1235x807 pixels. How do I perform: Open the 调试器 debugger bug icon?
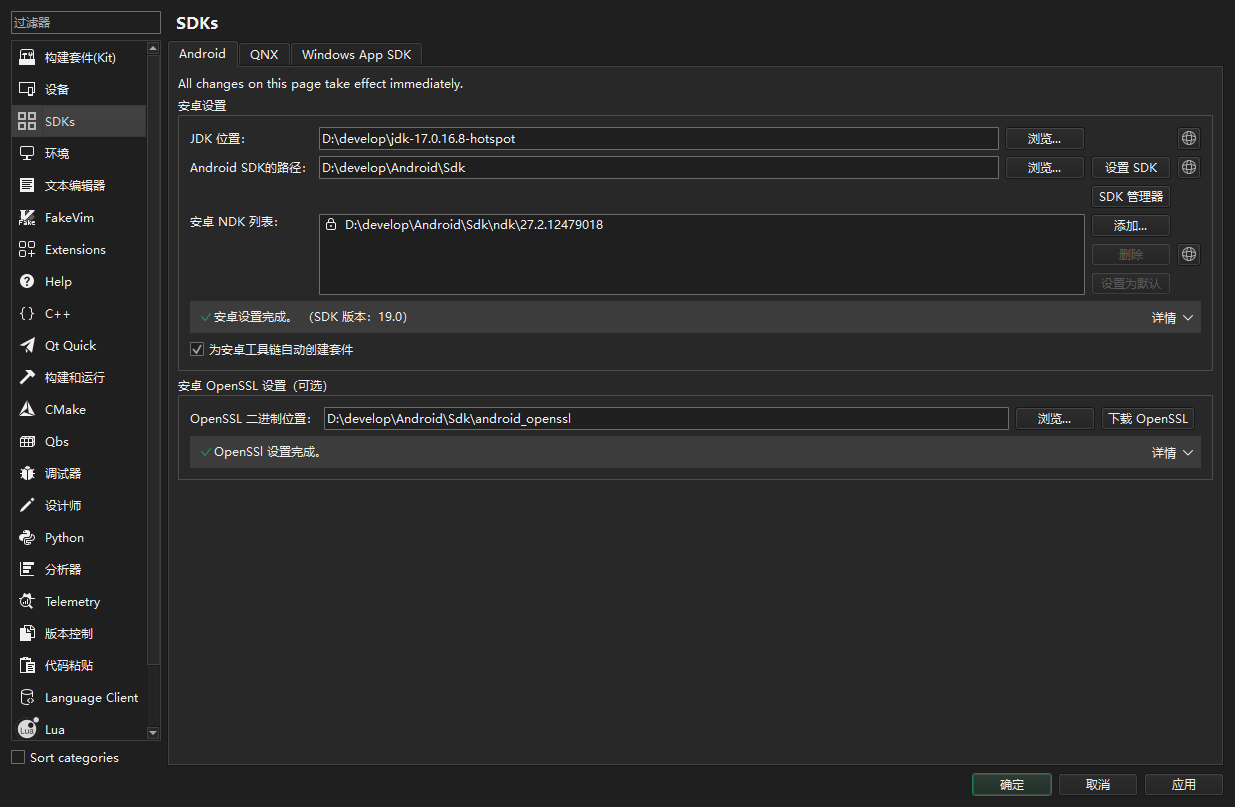click(27, 473)
